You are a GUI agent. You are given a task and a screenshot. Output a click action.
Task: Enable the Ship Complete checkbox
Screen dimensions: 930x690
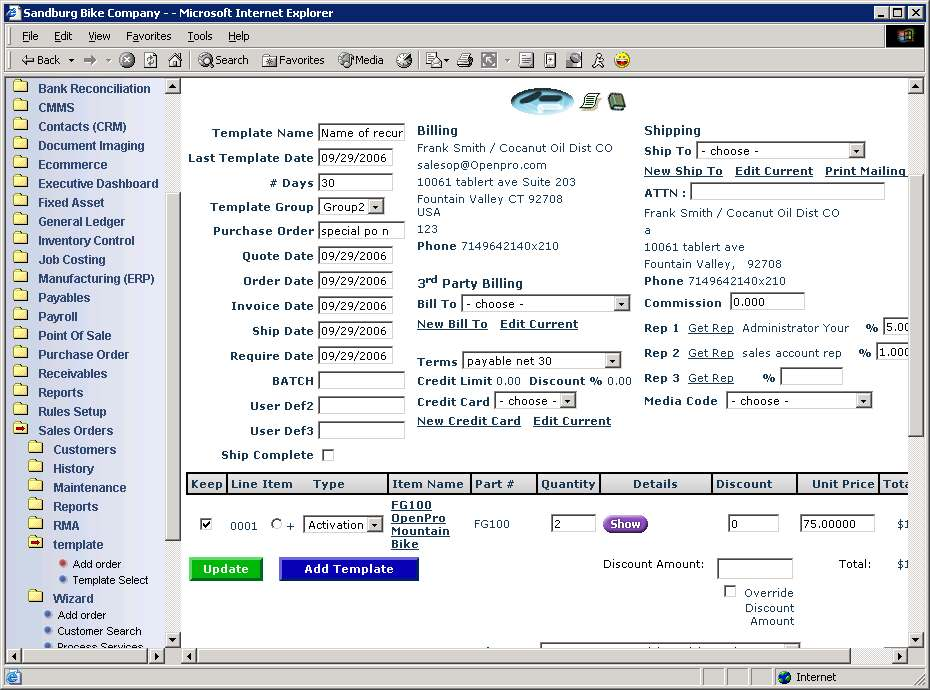pos(327,455)
